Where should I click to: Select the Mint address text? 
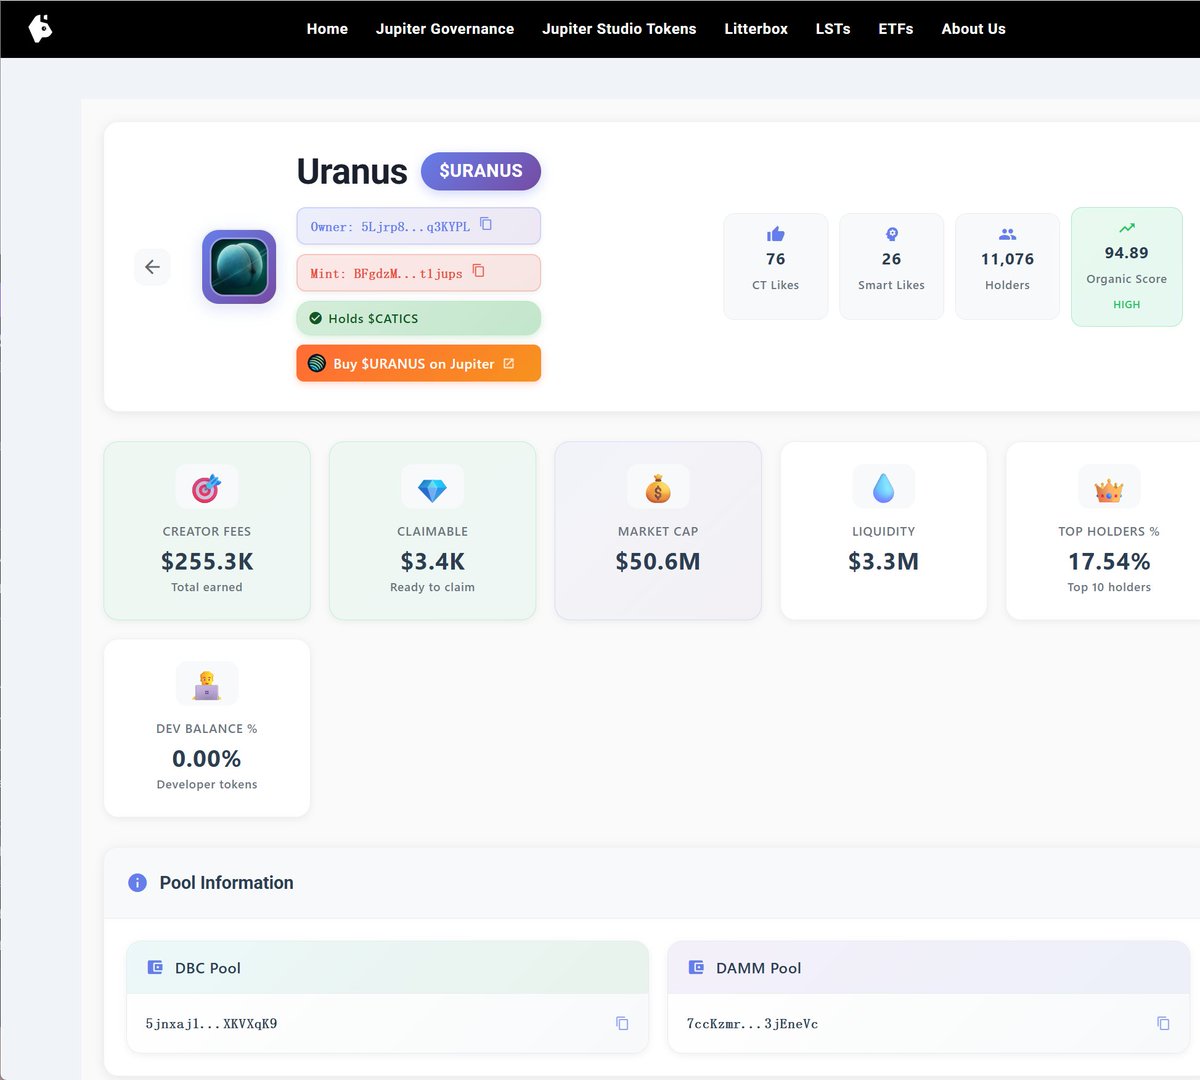point(386,274)
